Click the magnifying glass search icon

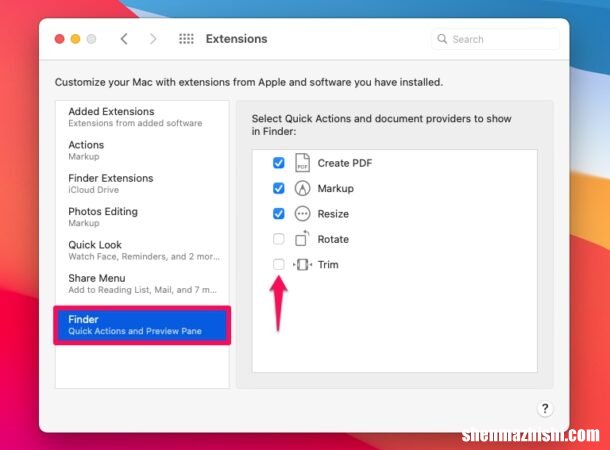tap(442, 39)
